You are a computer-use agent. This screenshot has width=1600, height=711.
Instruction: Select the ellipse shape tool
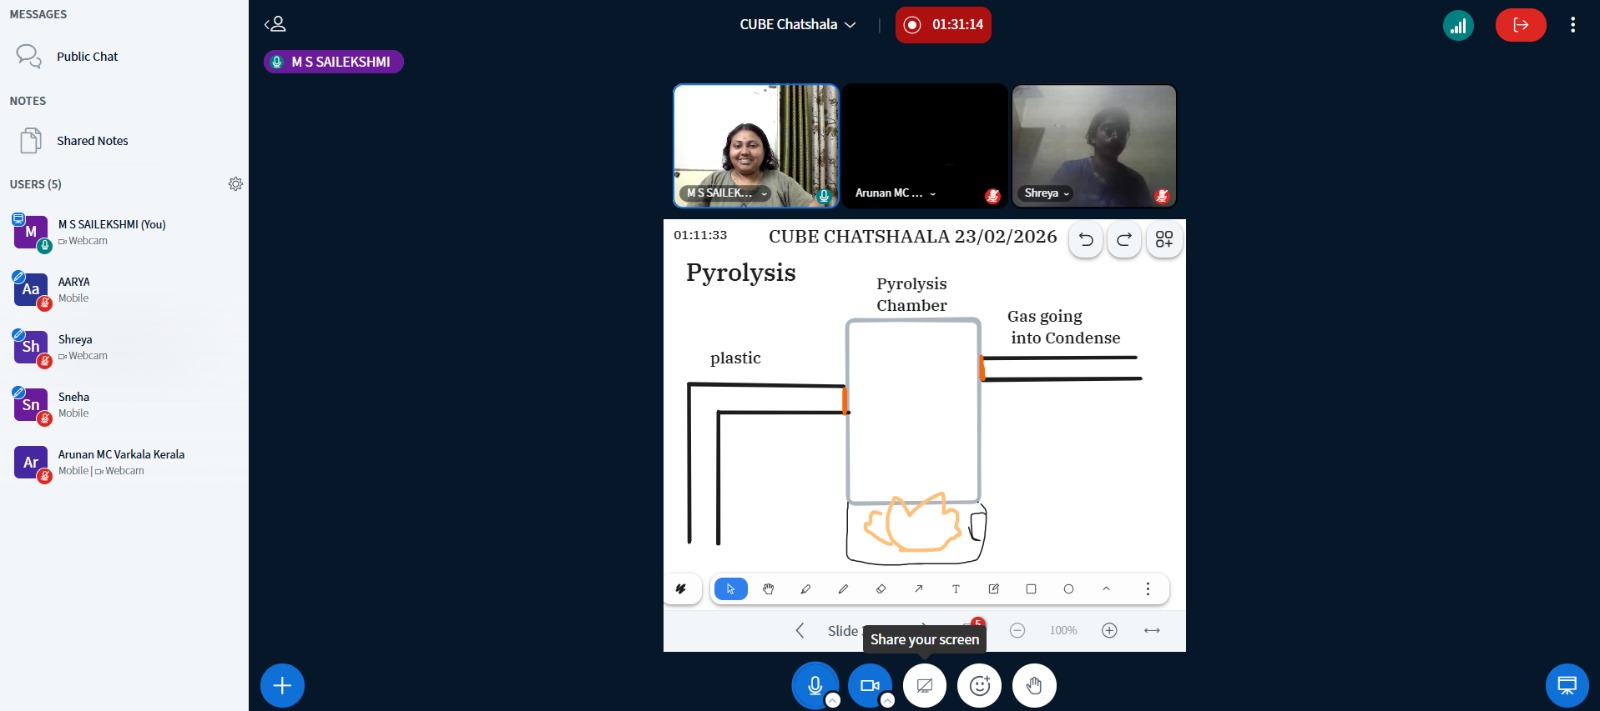pyautogui.click(x=1068, y=589)
